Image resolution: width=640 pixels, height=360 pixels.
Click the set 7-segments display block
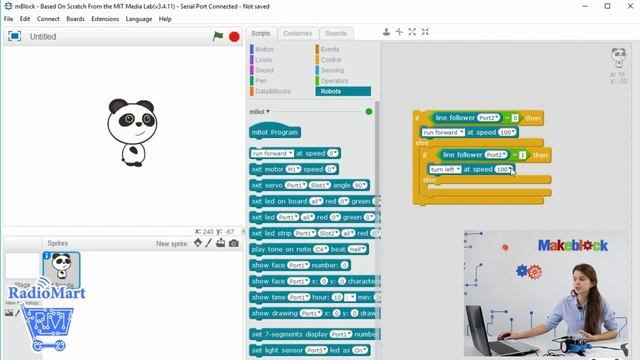tap(314, 334)
